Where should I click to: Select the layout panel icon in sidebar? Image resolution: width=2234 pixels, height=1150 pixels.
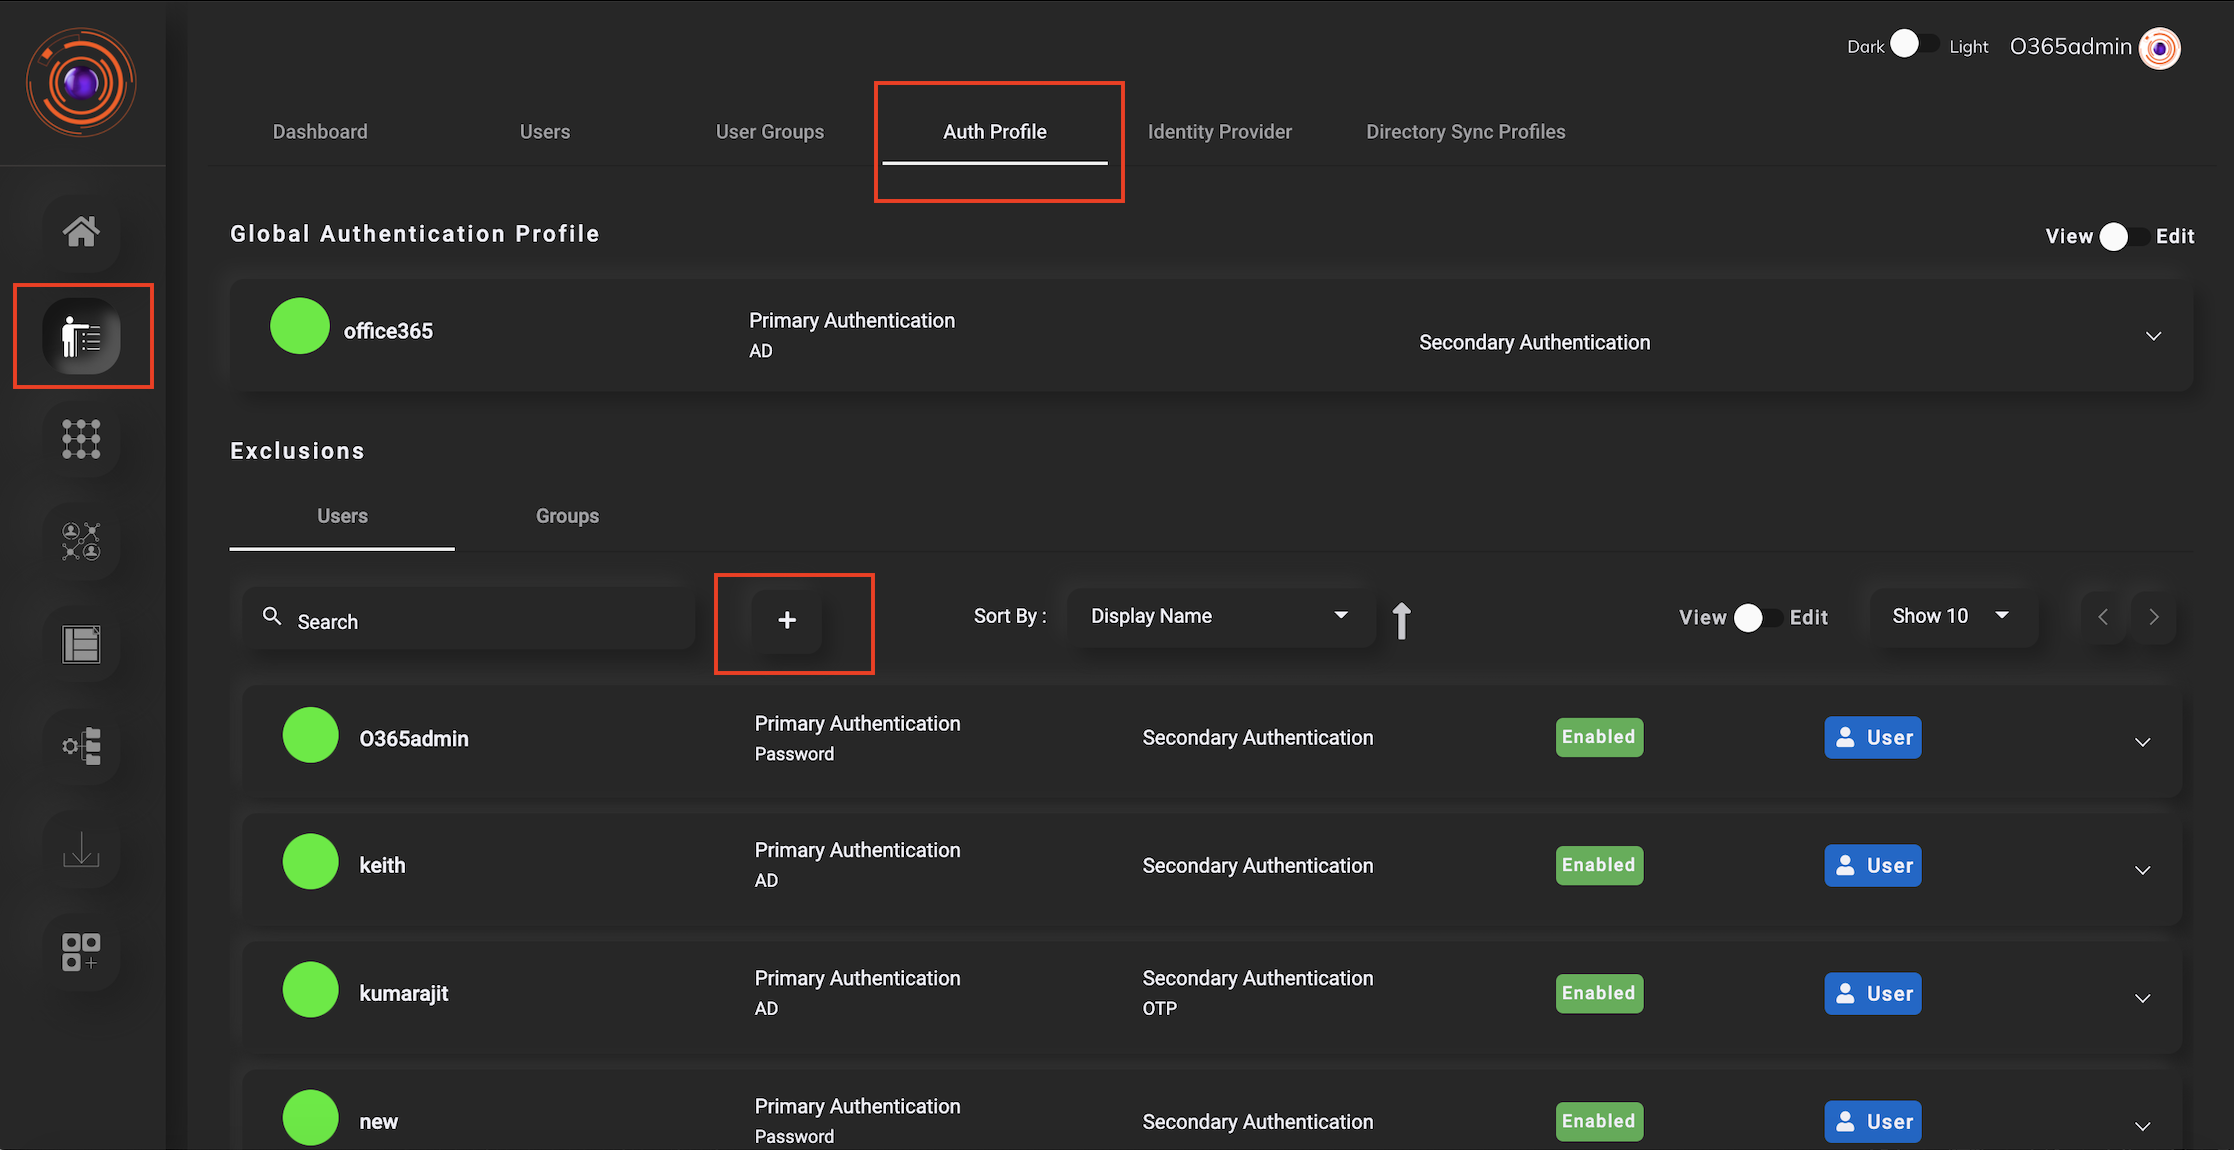coord(81,645)
